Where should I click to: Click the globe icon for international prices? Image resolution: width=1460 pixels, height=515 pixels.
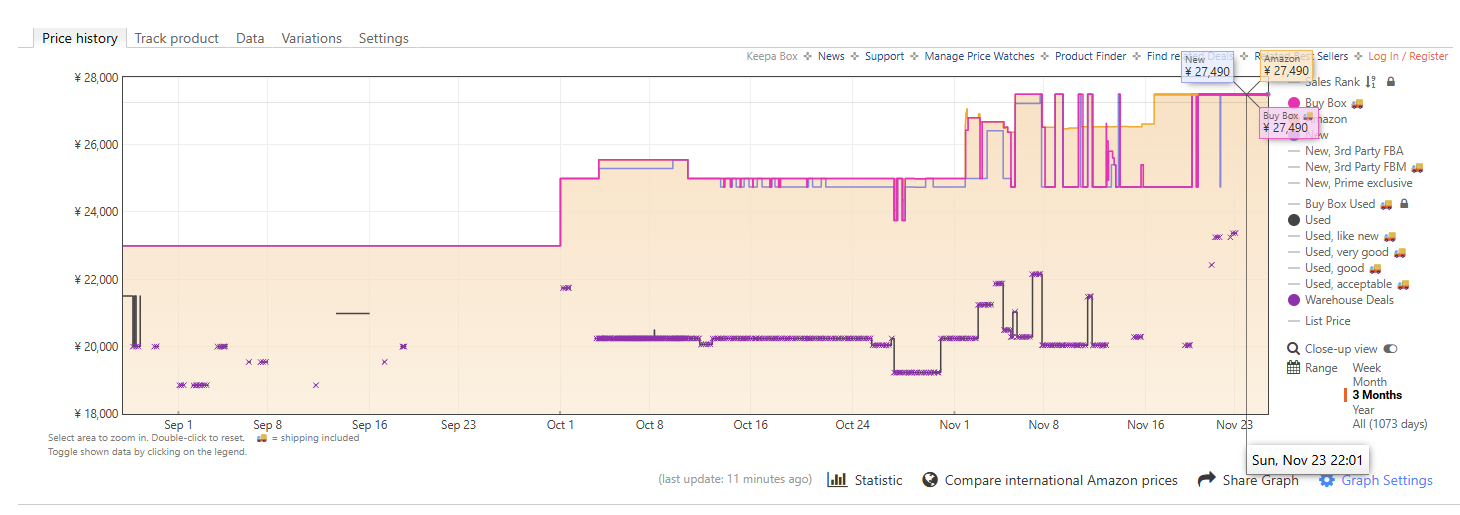tap(930, 480)
